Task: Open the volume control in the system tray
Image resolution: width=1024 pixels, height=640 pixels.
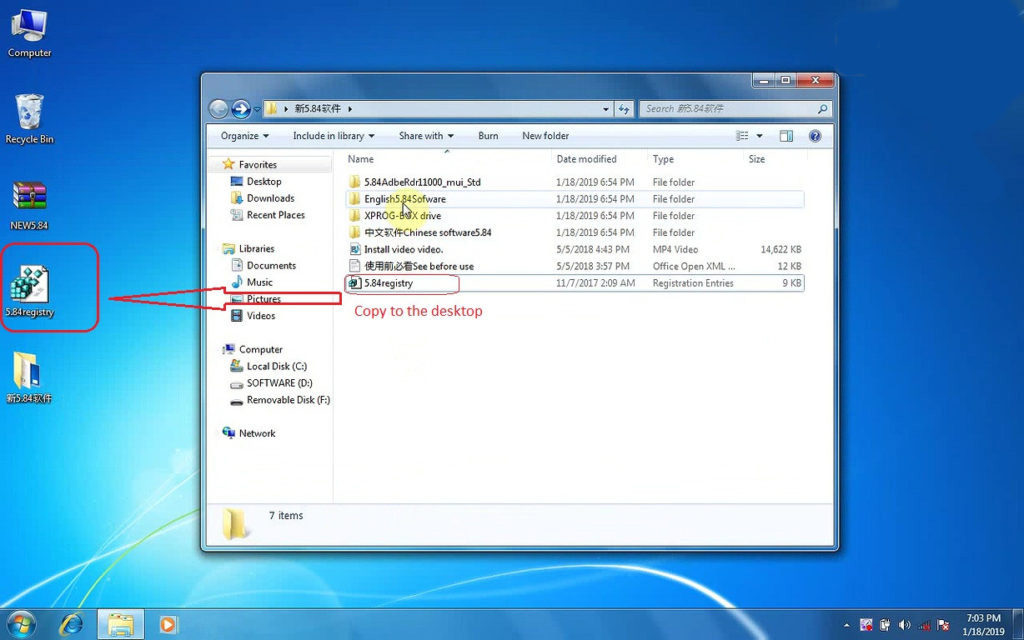Action: pyautogui.click(x=904, y=625)
